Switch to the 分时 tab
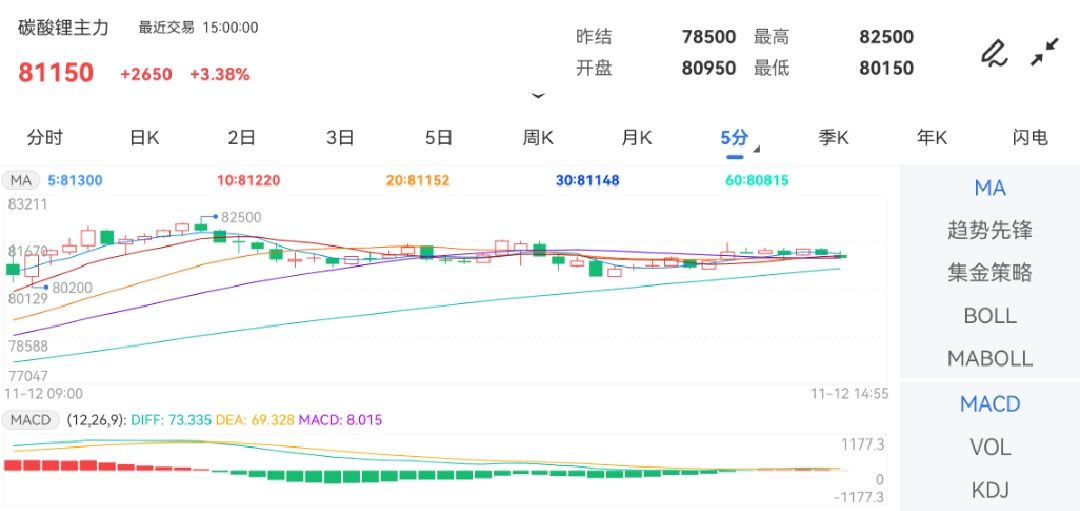This screenshot has height=511, width=1080. pyautogui.click(x=45, y=138)
